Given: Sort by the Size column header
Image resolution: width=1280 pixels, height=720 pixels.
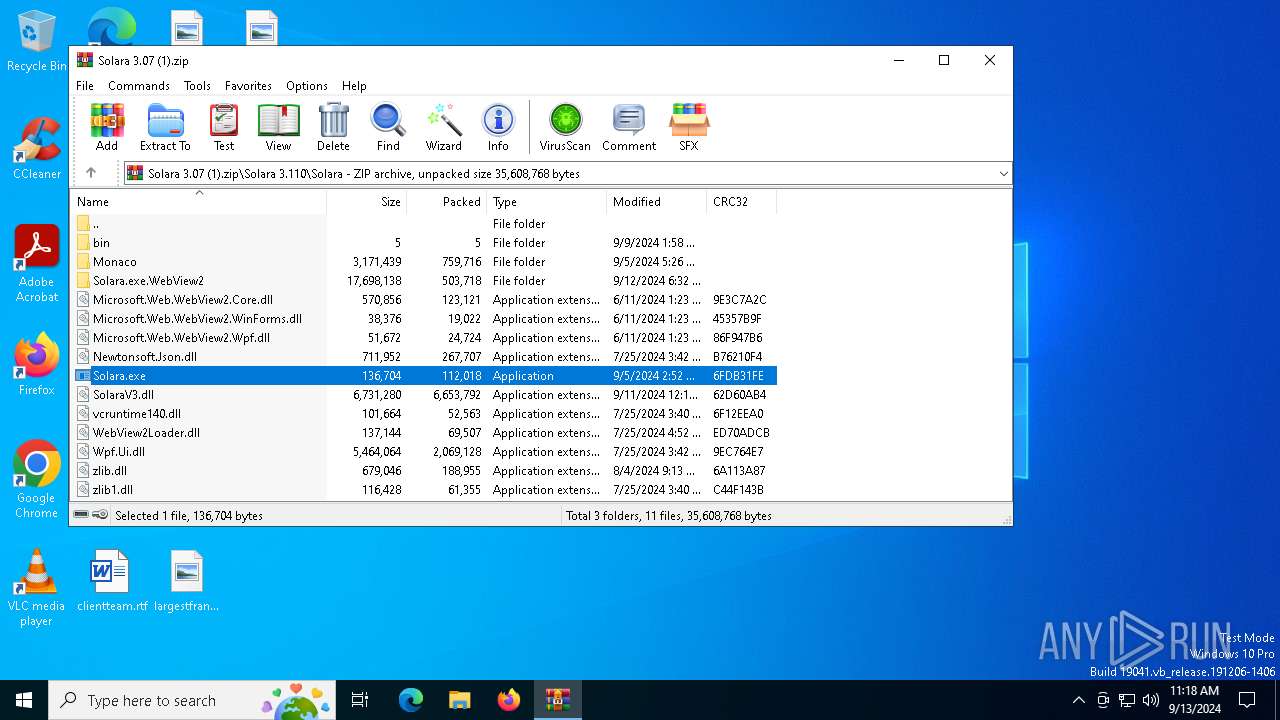Looking at the screenshot, I should coord(367,202).
